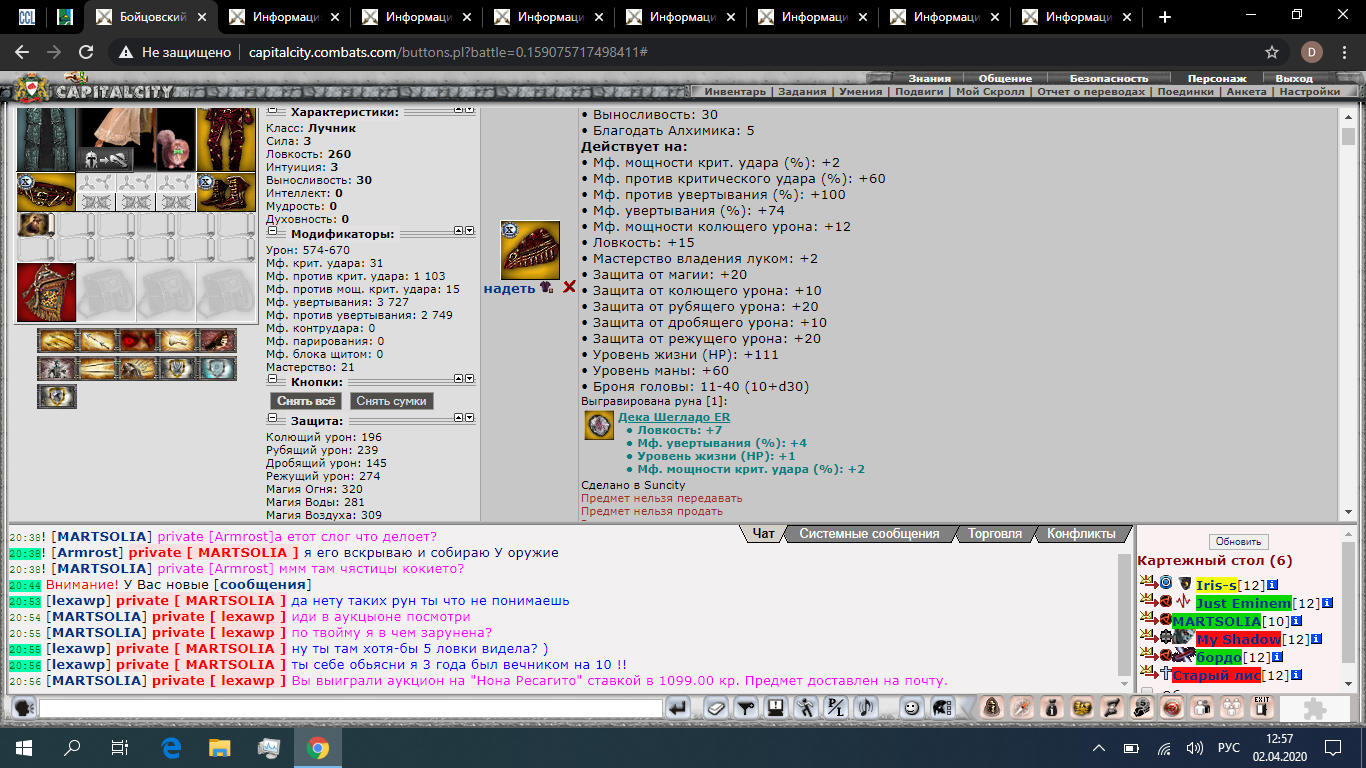Viewport: 1366px width, 768px height.
Task: Click the hooded figure icon in toolbar
Action: 991,707
